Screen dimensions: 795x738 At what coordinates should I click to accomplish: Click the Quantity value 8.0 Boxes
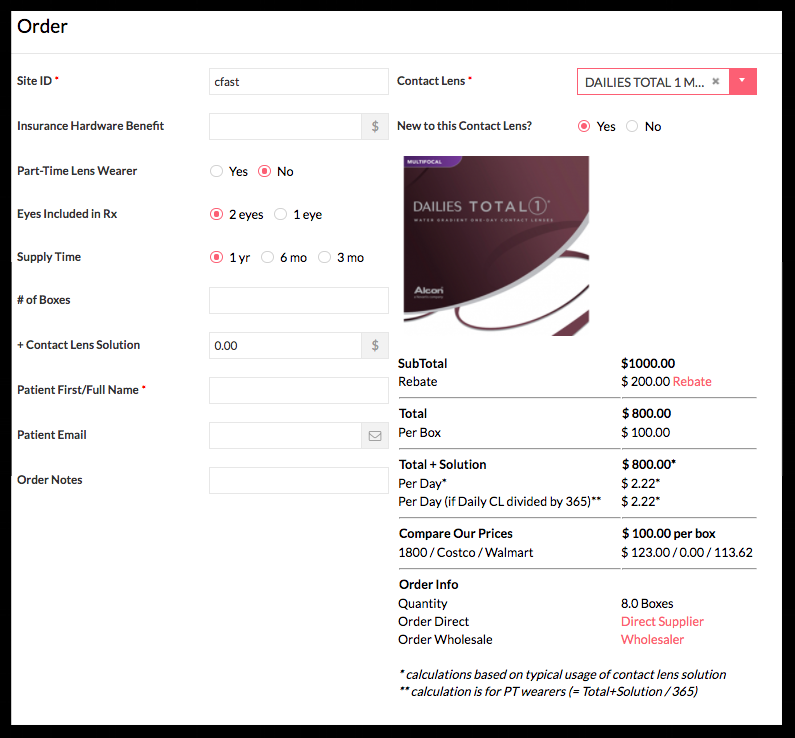[x=647, y=604]
